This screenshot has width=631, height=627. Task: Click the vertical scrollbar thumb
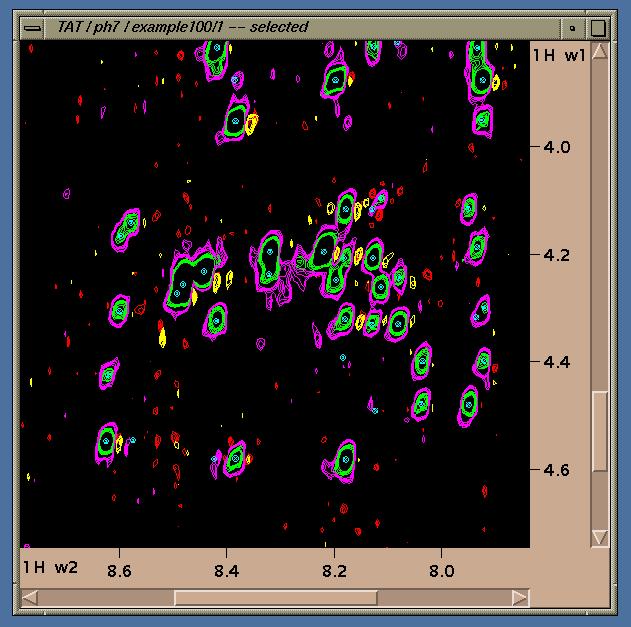(599, 430)
